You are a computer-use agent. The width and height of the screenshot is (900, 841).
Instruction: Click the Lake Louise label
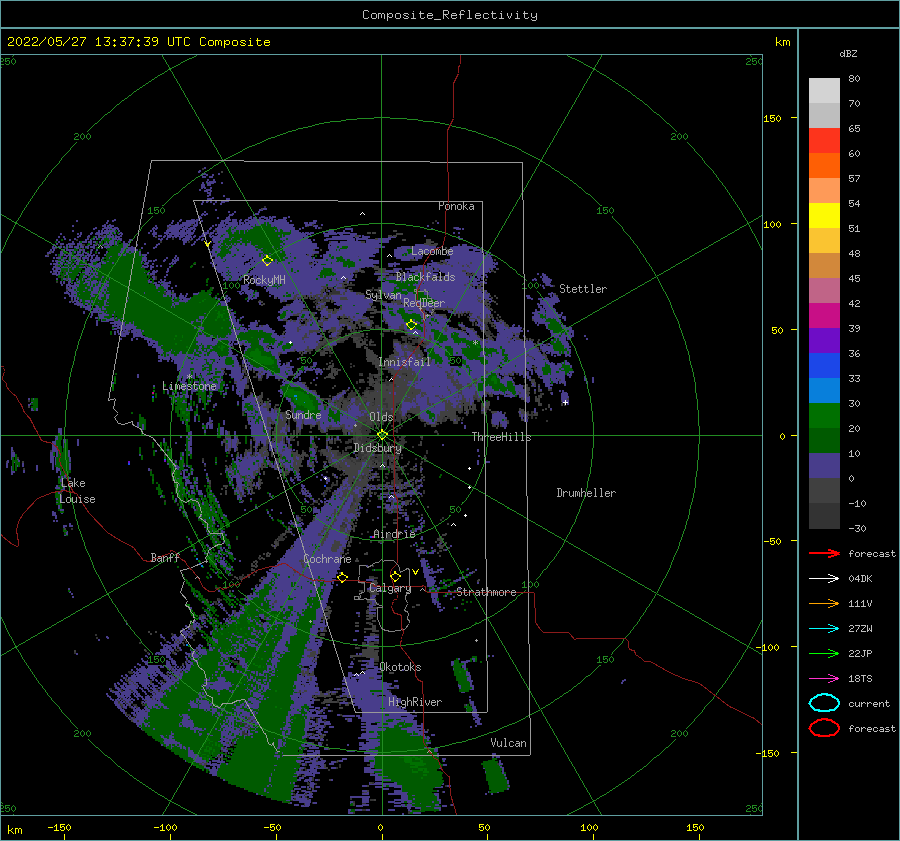[x=77, y=491]
